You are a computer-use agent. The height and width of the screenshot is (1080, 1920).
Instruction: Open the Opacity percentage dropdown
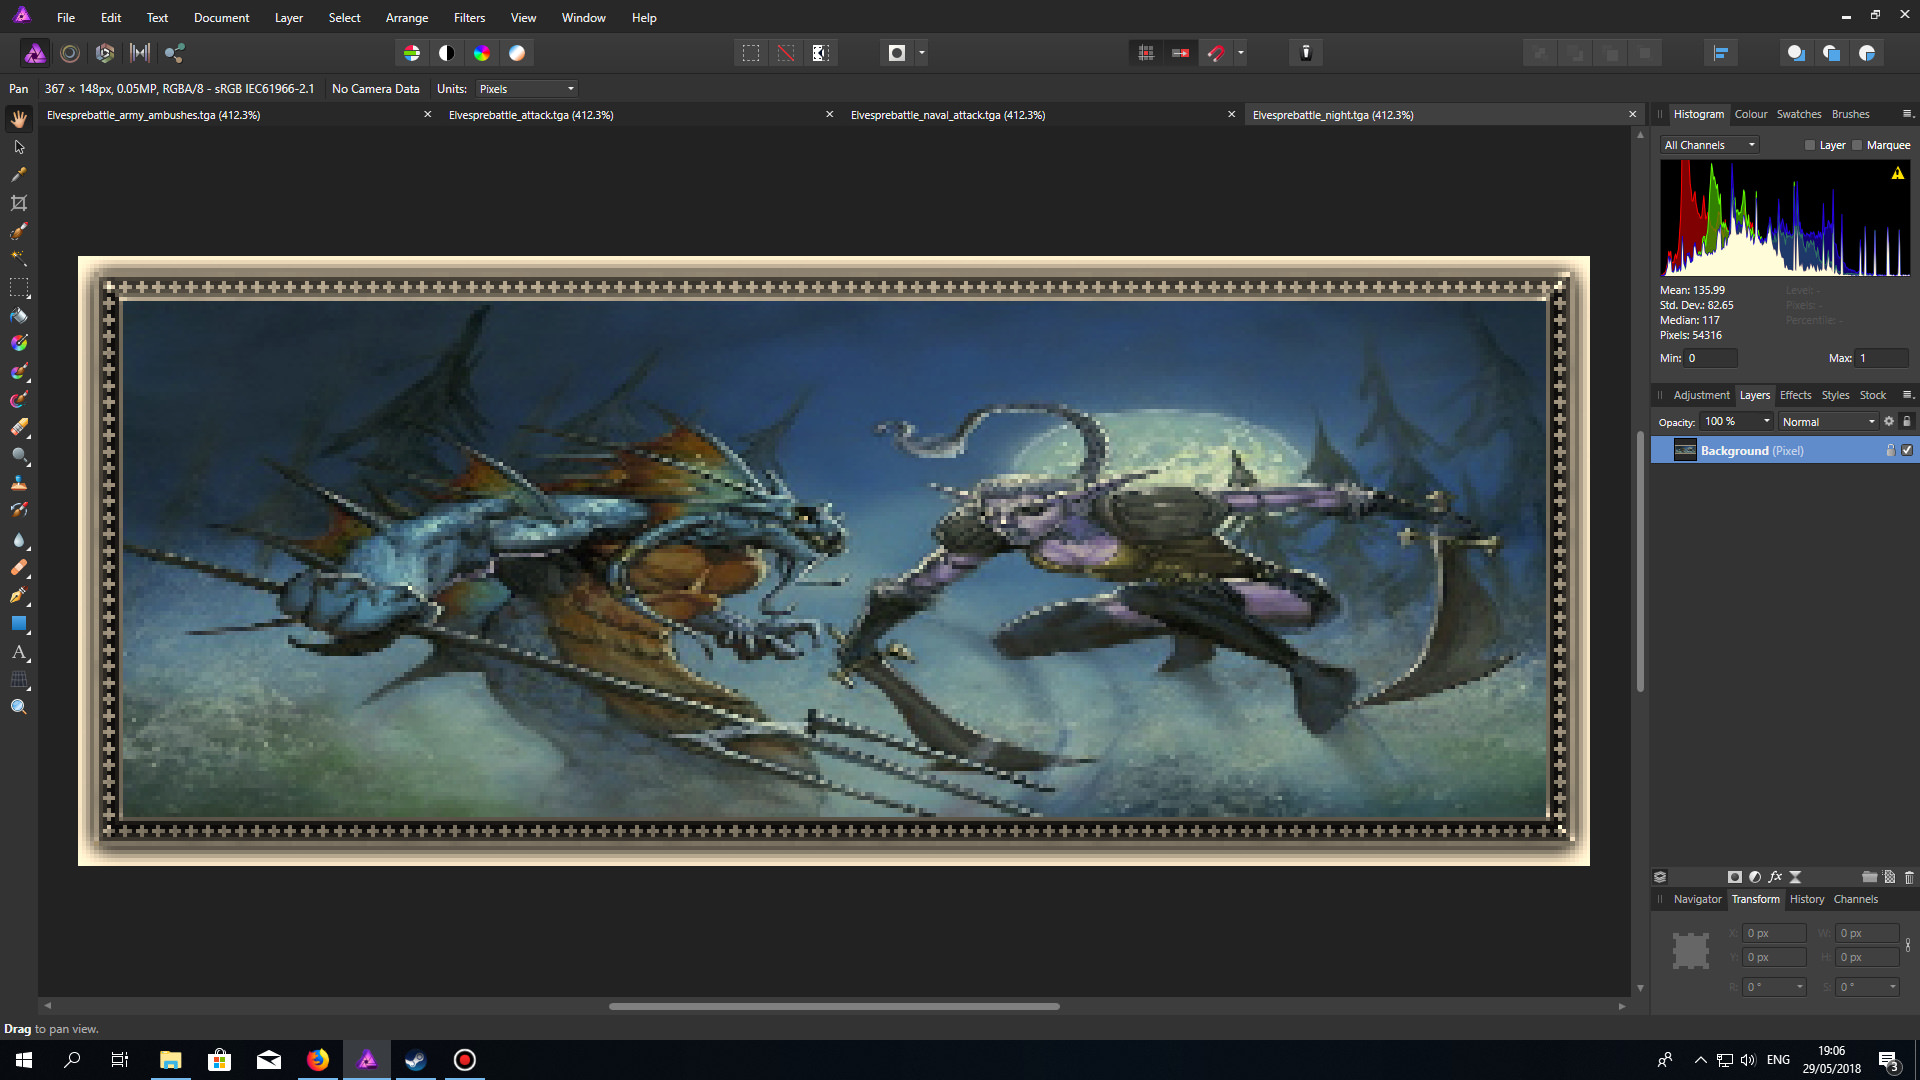point(1767,422)
